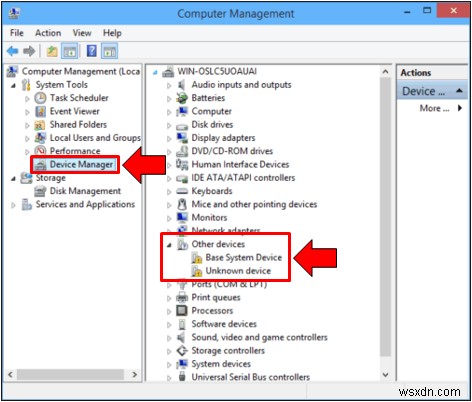Select Software devices category label
The width and height of the screenshot is (472, 402).
click(224, 324)
